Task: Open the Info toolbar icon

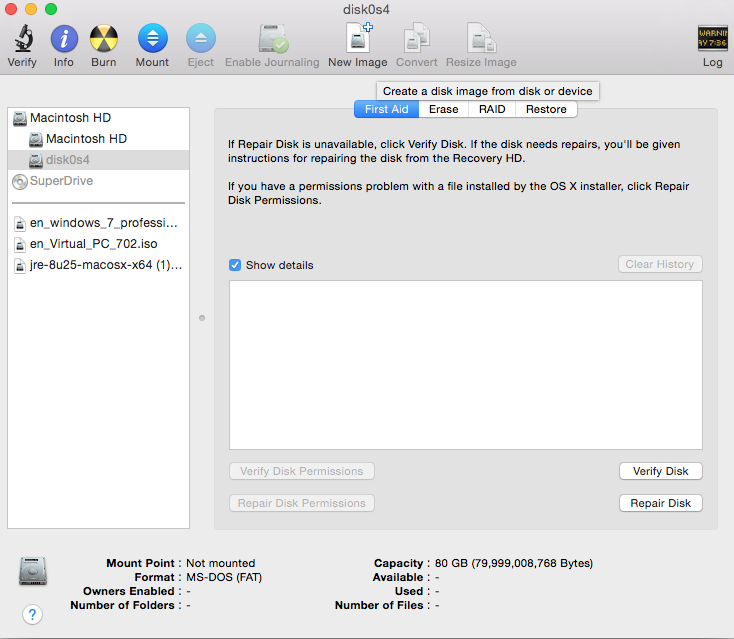Action: point(64,38)
